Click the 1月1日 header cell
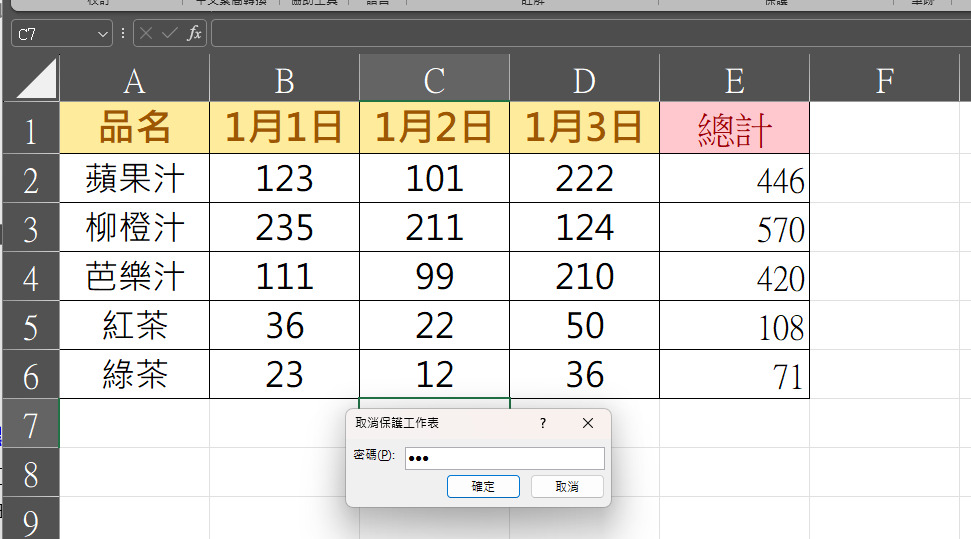Screen dimensions: 971x539 (284, 128)
